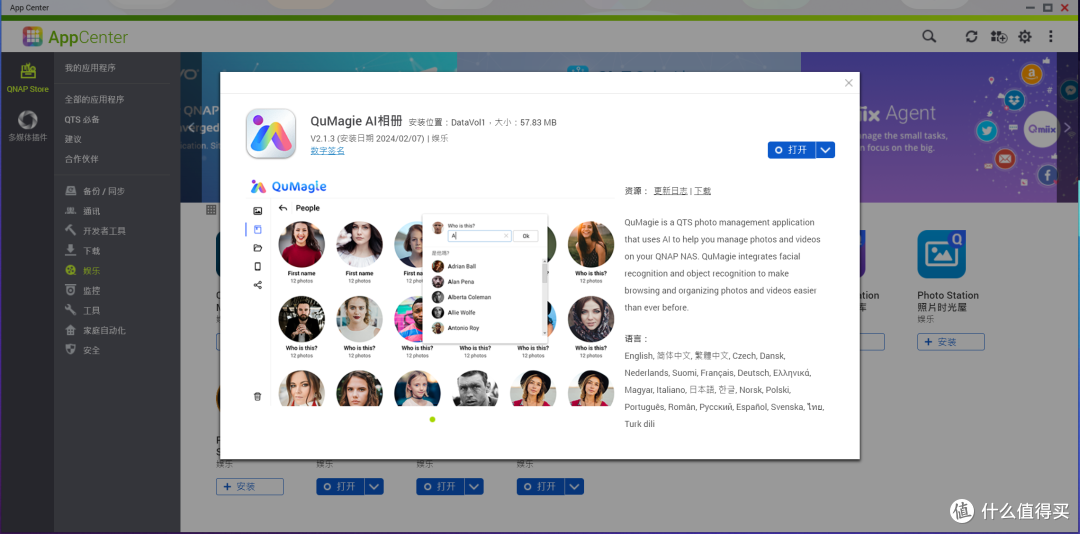The height and width of the screenshot is (534, 1080).
Task: Click the AppCenter logo icon
Action: [32, 37]
